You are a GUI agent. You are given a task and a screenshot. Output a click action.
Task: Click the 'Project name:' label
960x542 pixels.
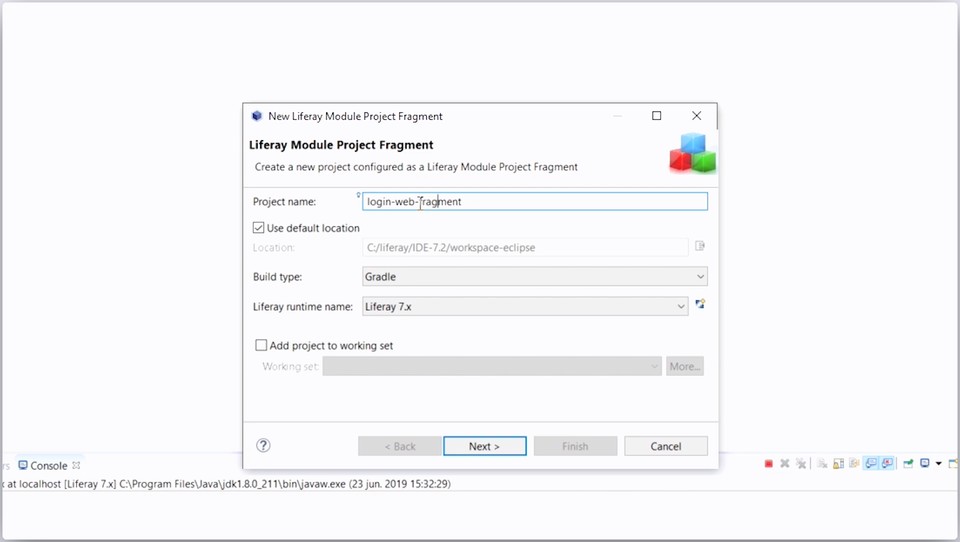coord(284,201)
